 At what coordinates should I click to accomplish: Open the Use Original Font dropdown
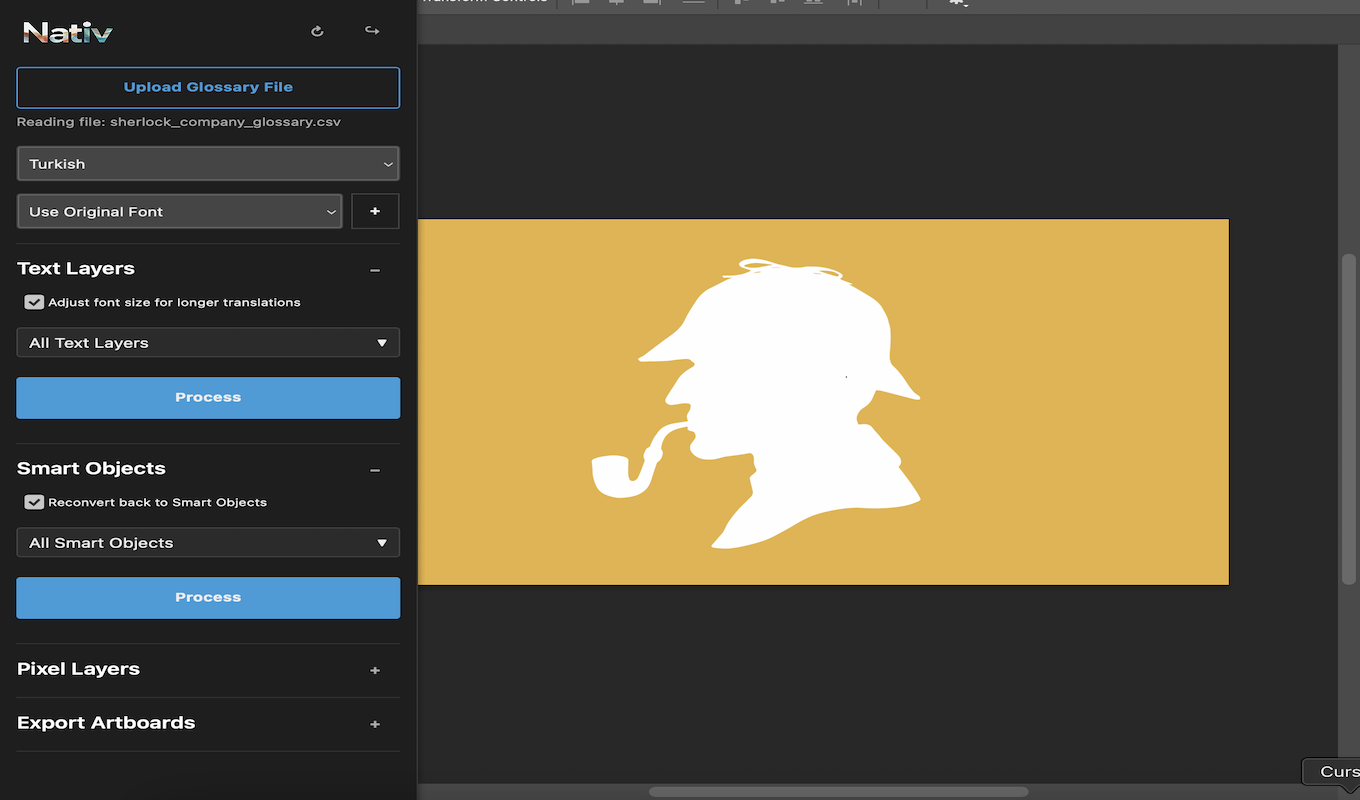point(180,211)
